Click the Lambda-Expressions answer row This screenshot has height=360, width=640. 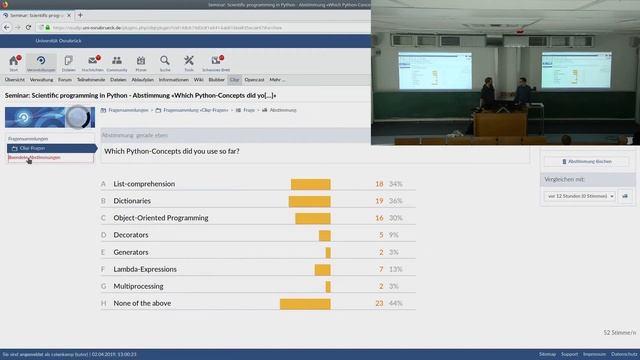(258, 269)
